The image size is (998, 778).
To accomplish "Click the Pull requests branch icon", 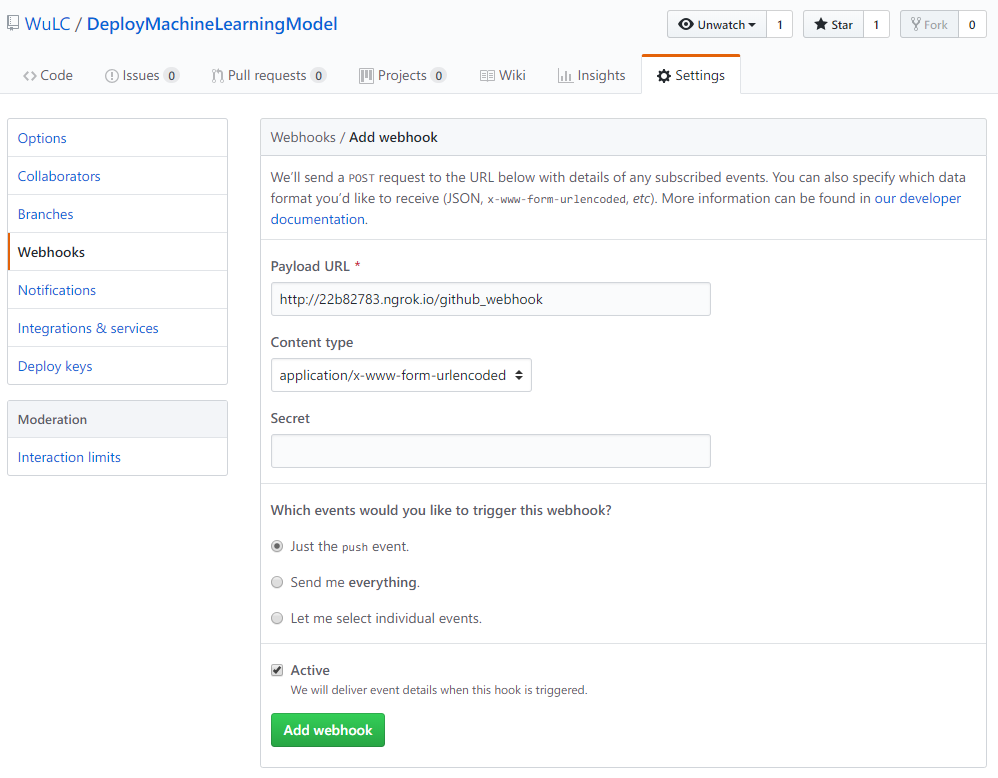I will pyautogui.click(x=217, y=76).
